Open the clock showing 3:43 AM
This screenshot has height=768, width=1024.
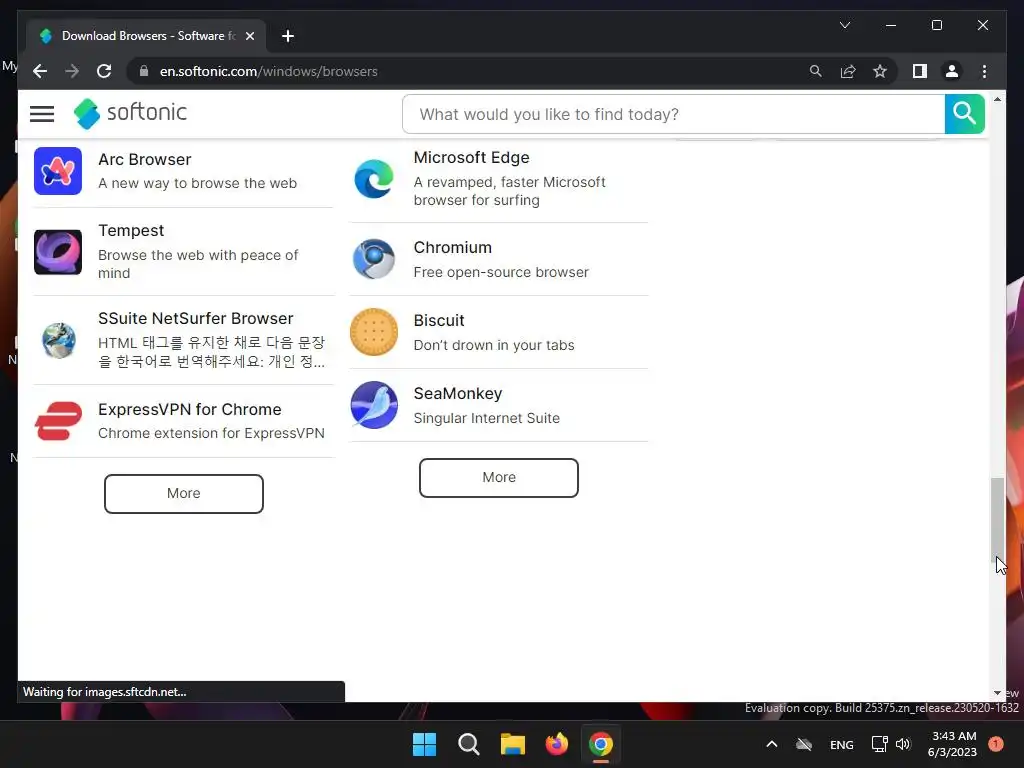(x=953, y=744)
